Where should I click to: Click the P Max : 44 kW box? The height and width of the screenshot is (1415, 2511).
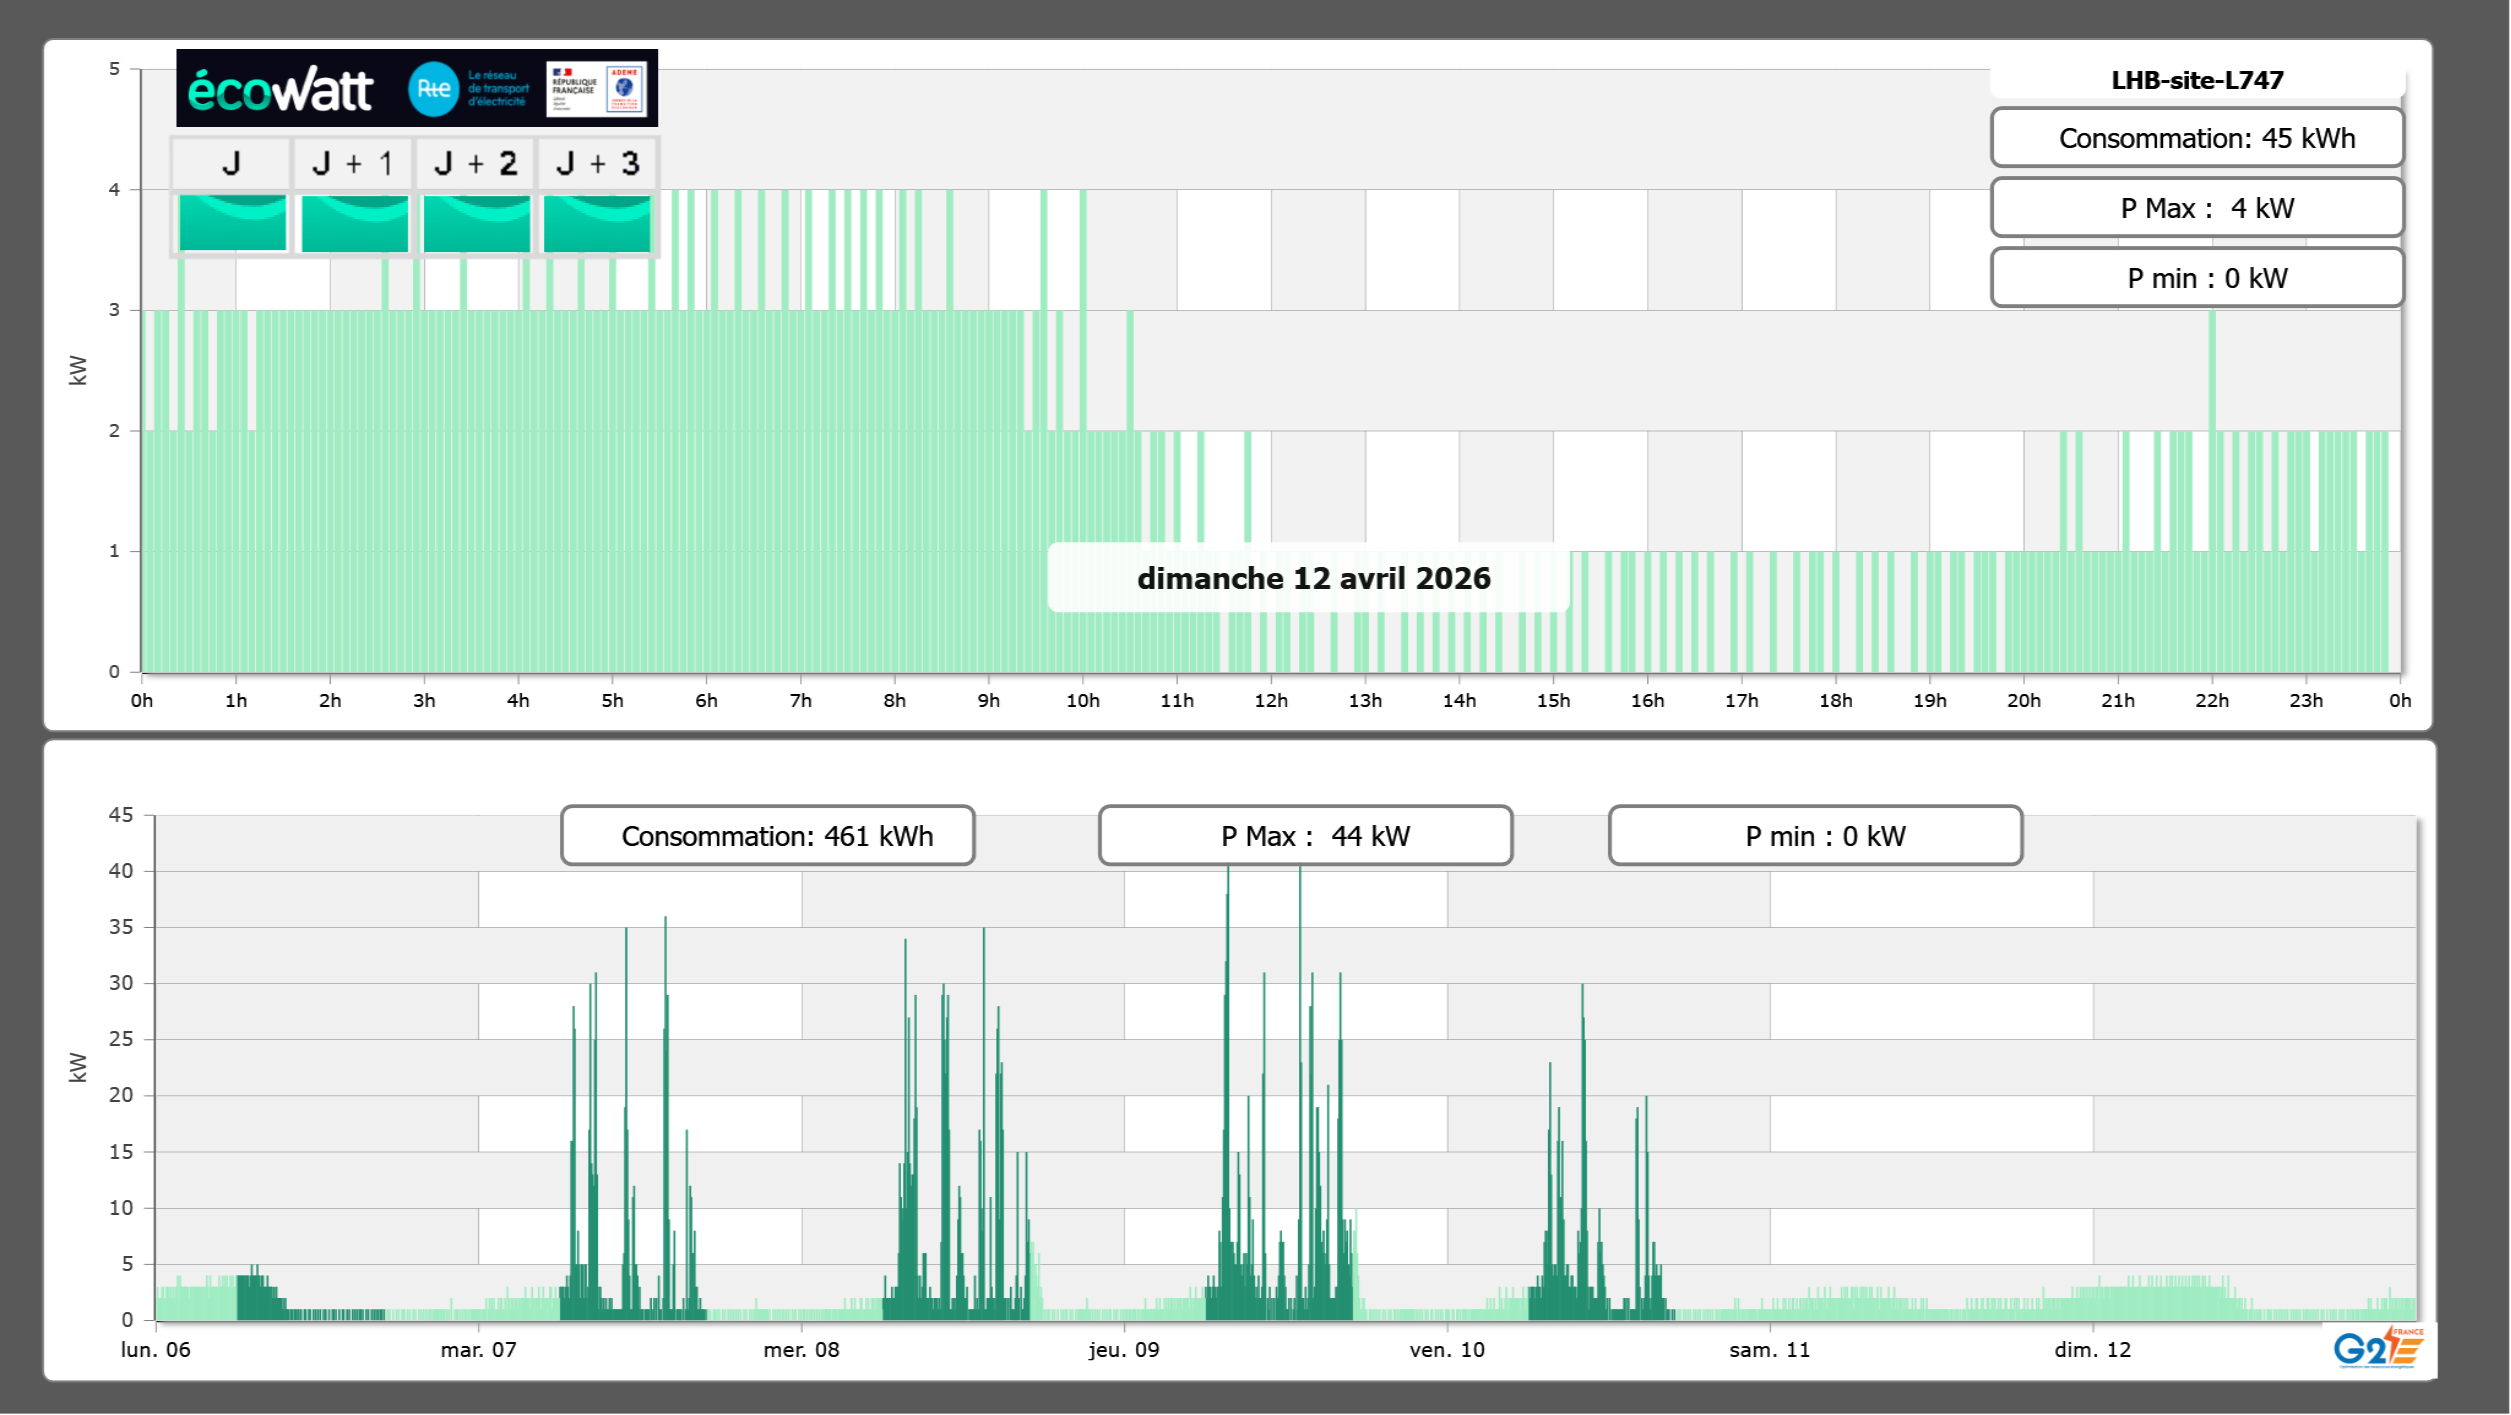tap(1305, 836)
